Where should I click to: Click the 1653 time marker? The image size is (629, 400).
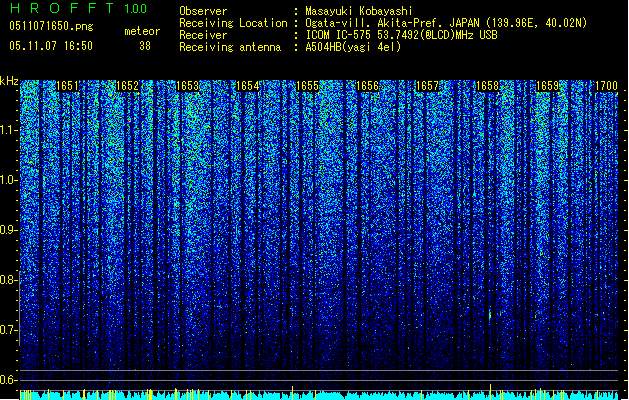click(187, 86)
